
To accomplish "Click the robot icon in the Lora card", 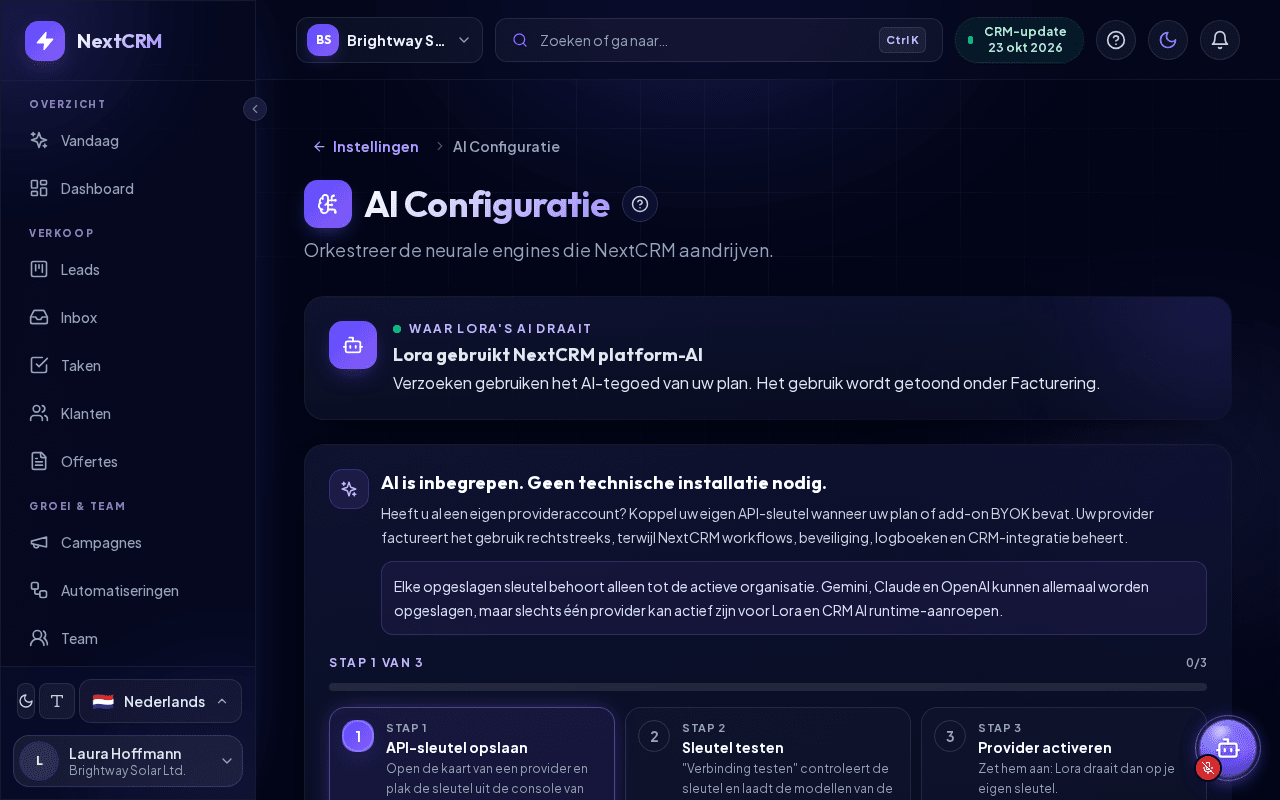I will 353,345.
